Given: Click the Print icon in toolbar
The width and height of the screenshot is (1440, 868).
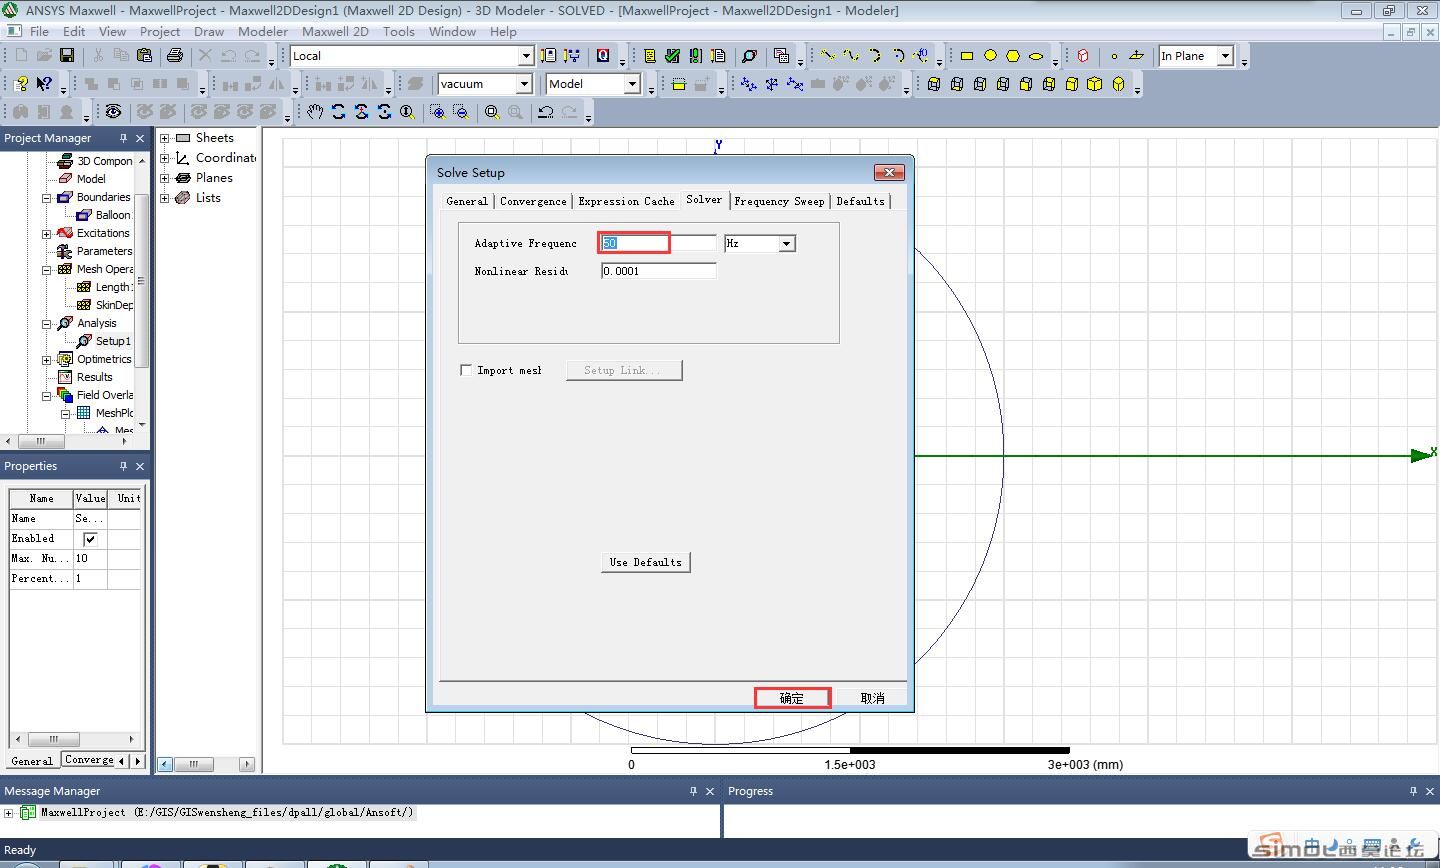Looking at the screenshot, I should click(x=175, y=55).
